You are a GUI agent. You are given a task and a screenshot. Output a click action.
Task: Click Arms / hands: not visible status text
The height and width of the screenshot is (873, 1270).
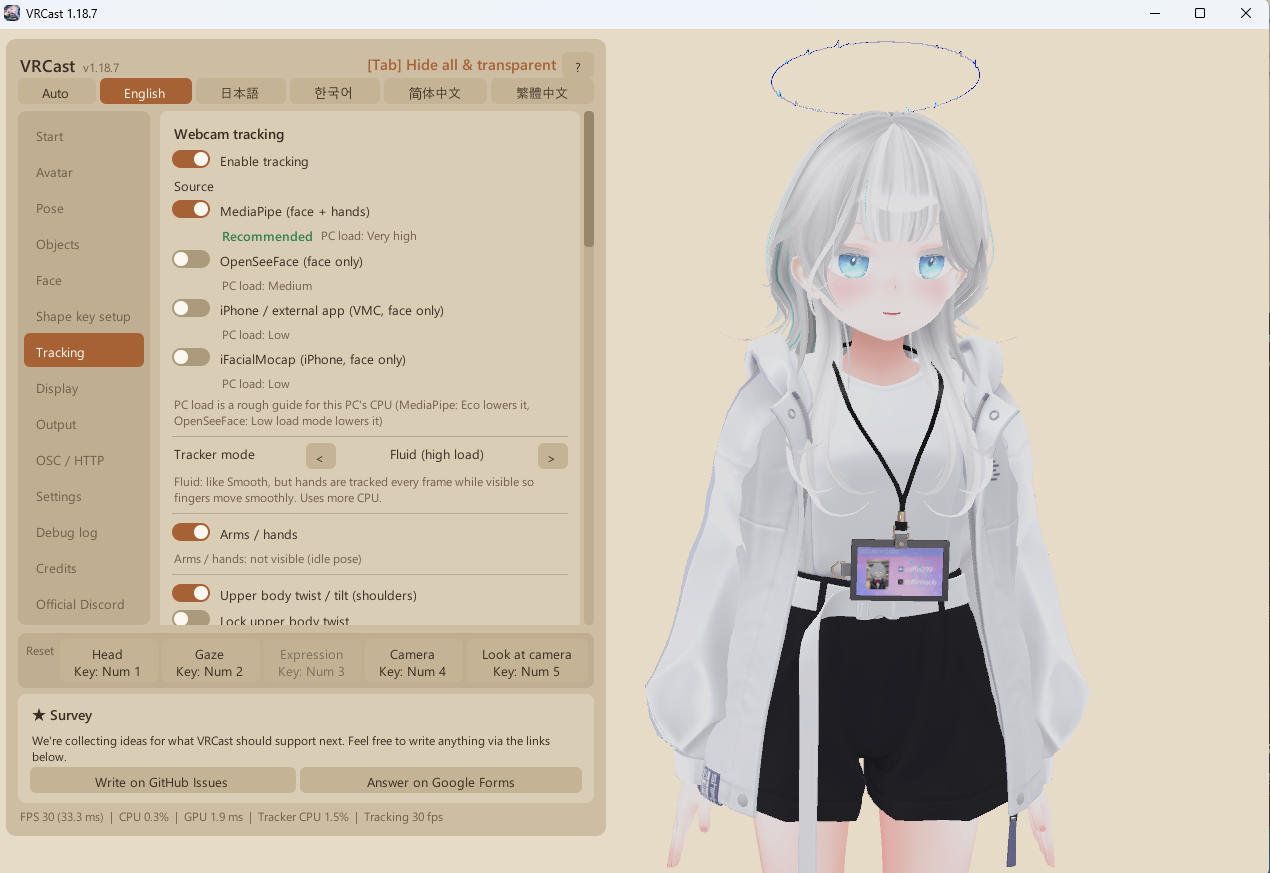268,559
